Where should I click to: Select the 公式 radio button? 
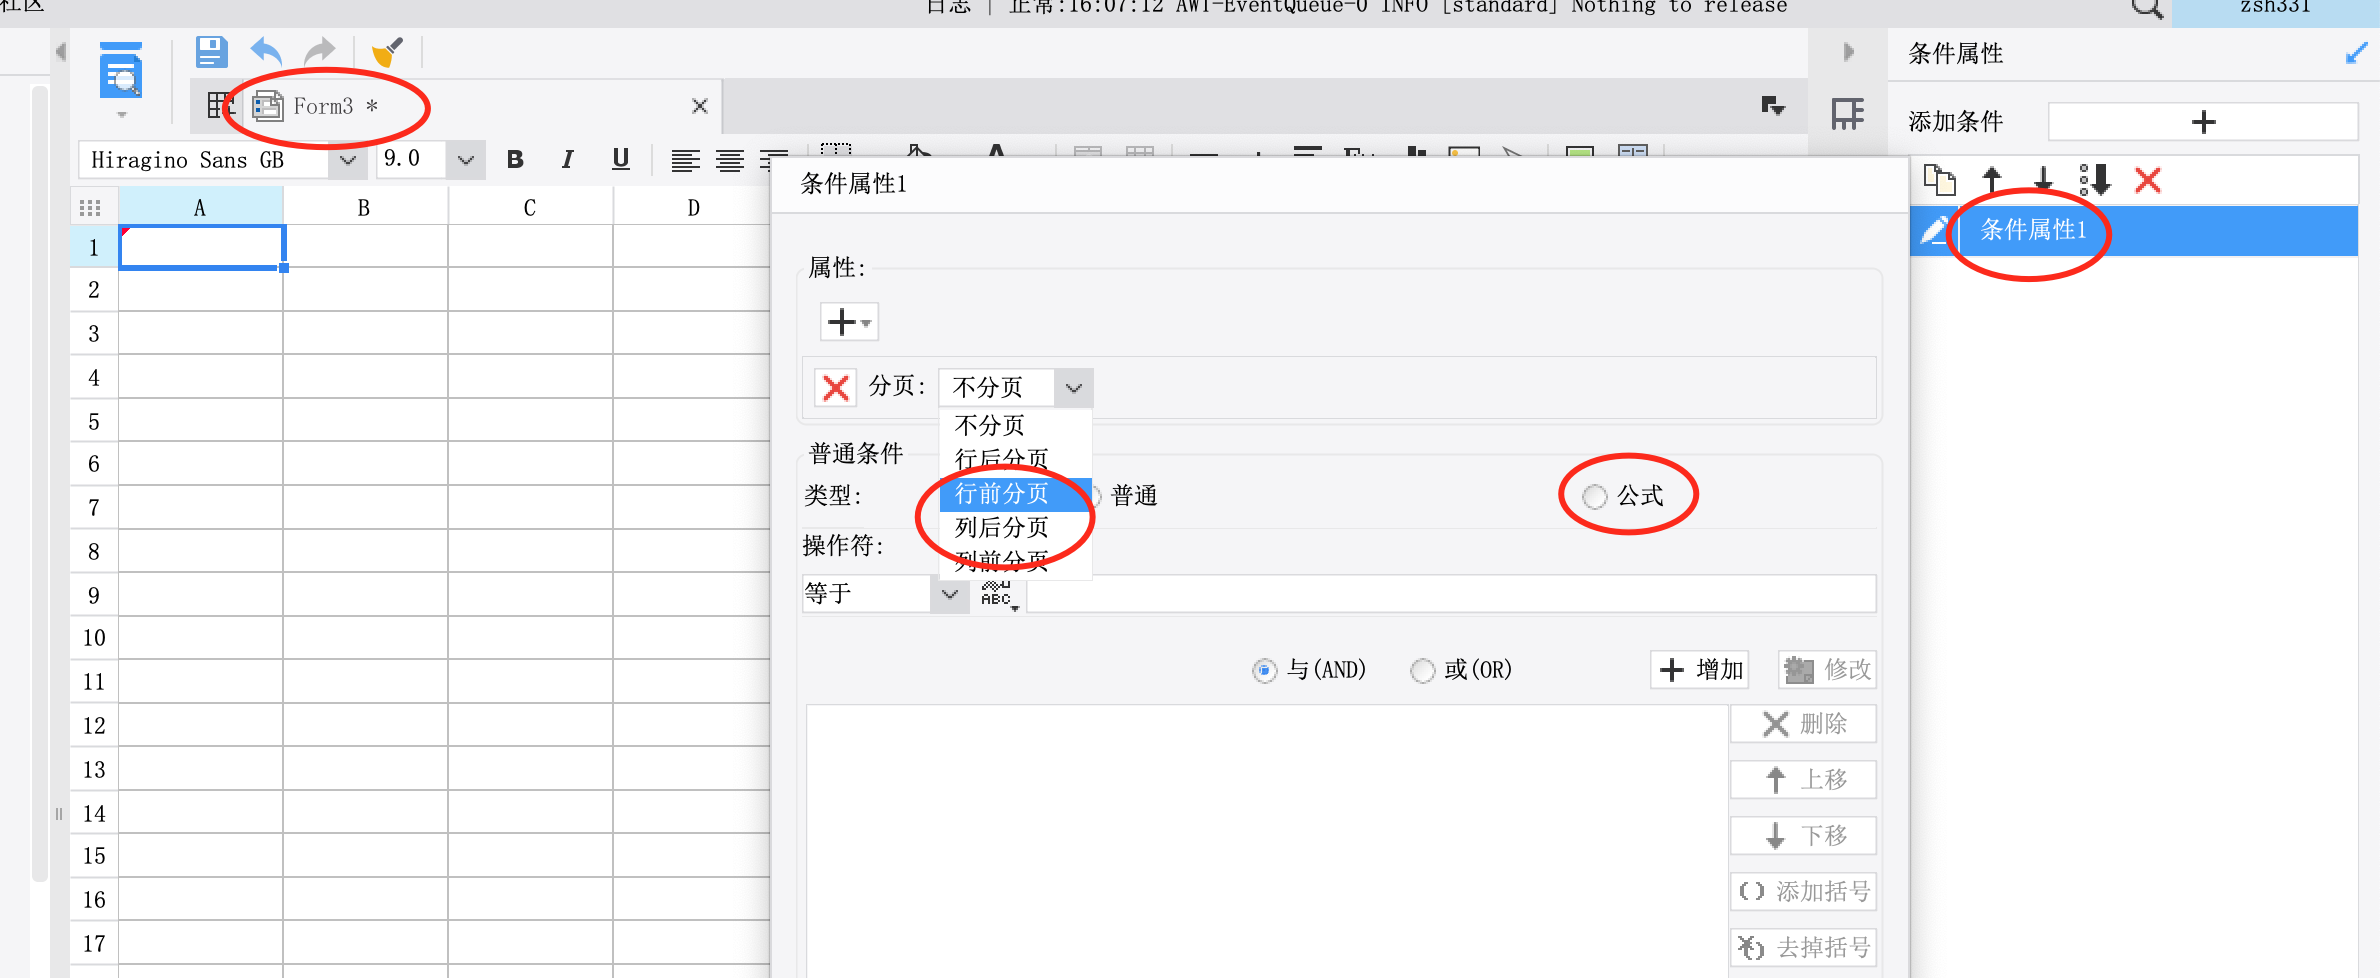pyautogui.click(x=1594, y=496)
